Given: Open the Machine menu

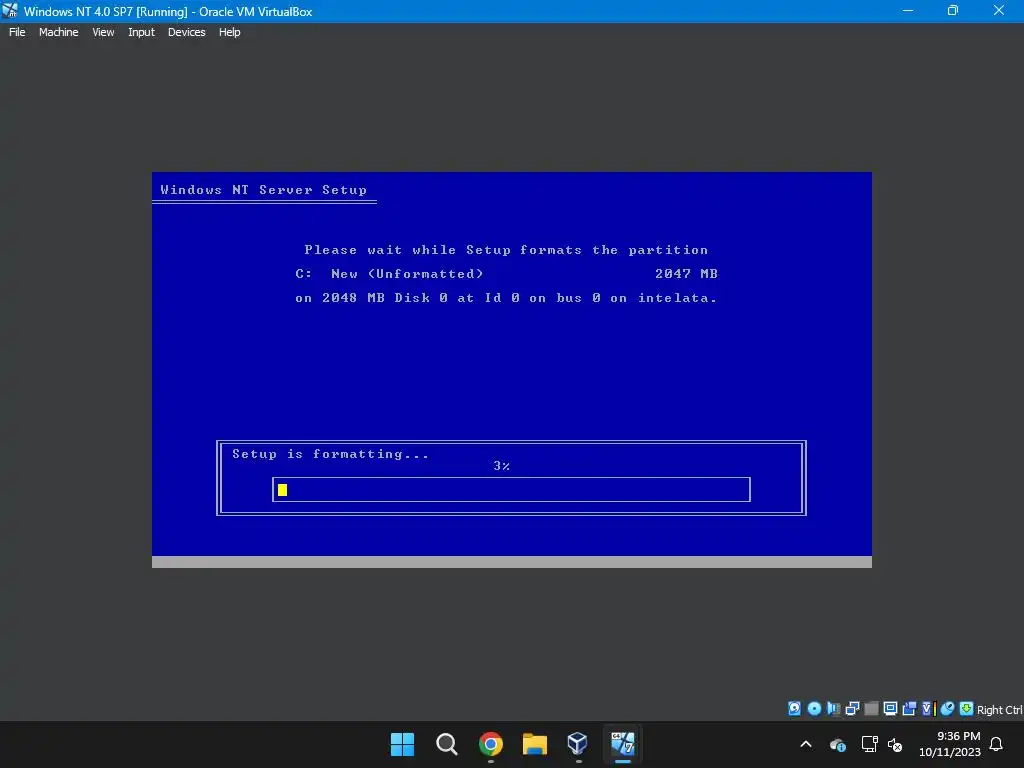Looking at the screenshot, I should point(58,32).
